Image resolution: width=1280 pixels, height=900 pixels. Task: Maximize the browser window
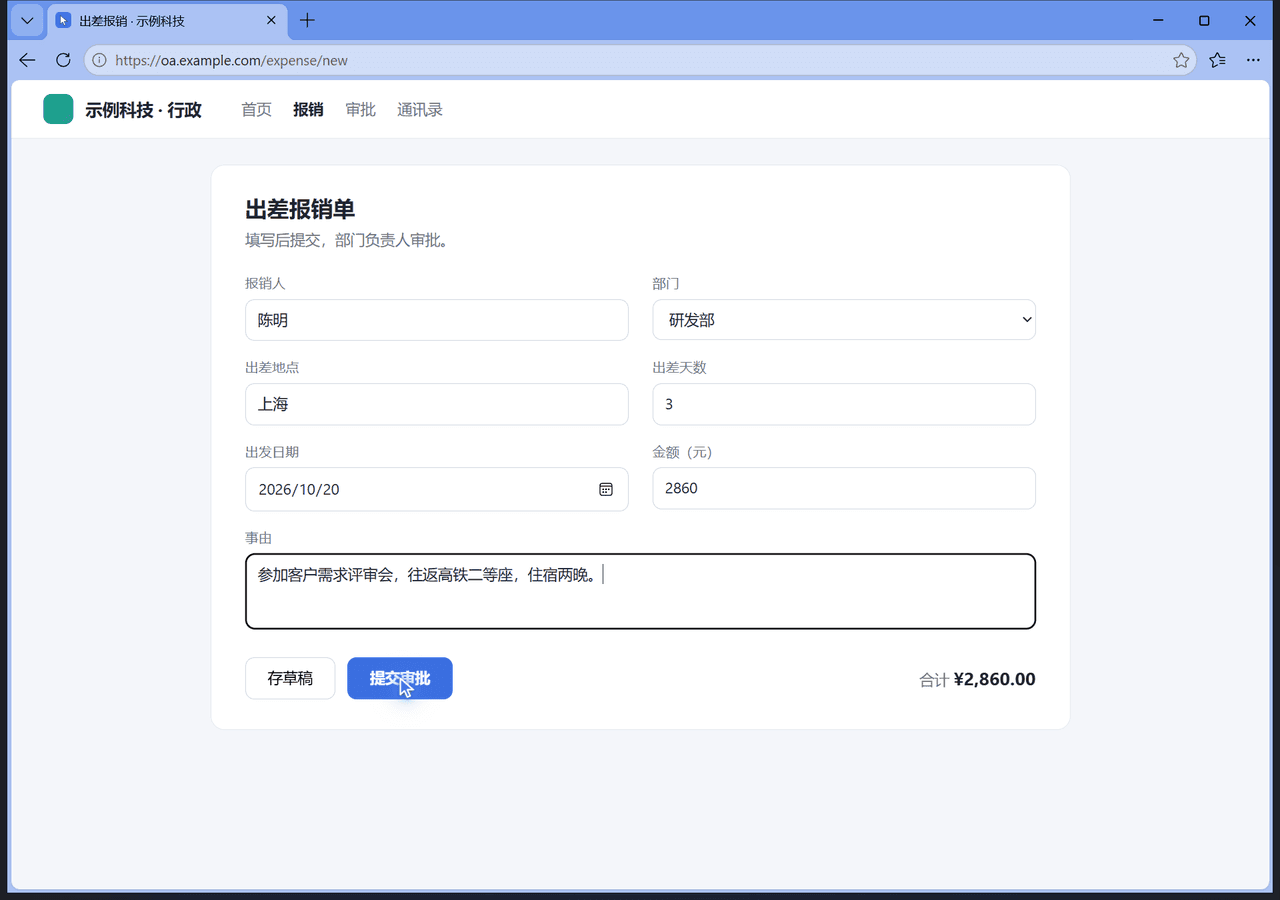click(x=1204, y=20)
